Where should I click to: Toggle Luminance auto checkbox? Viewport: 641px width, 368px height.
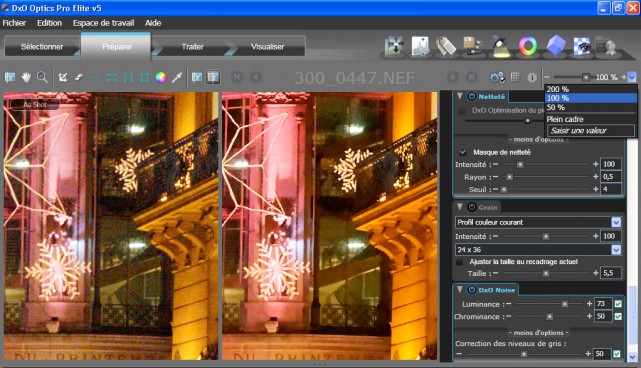click(618, 304)
